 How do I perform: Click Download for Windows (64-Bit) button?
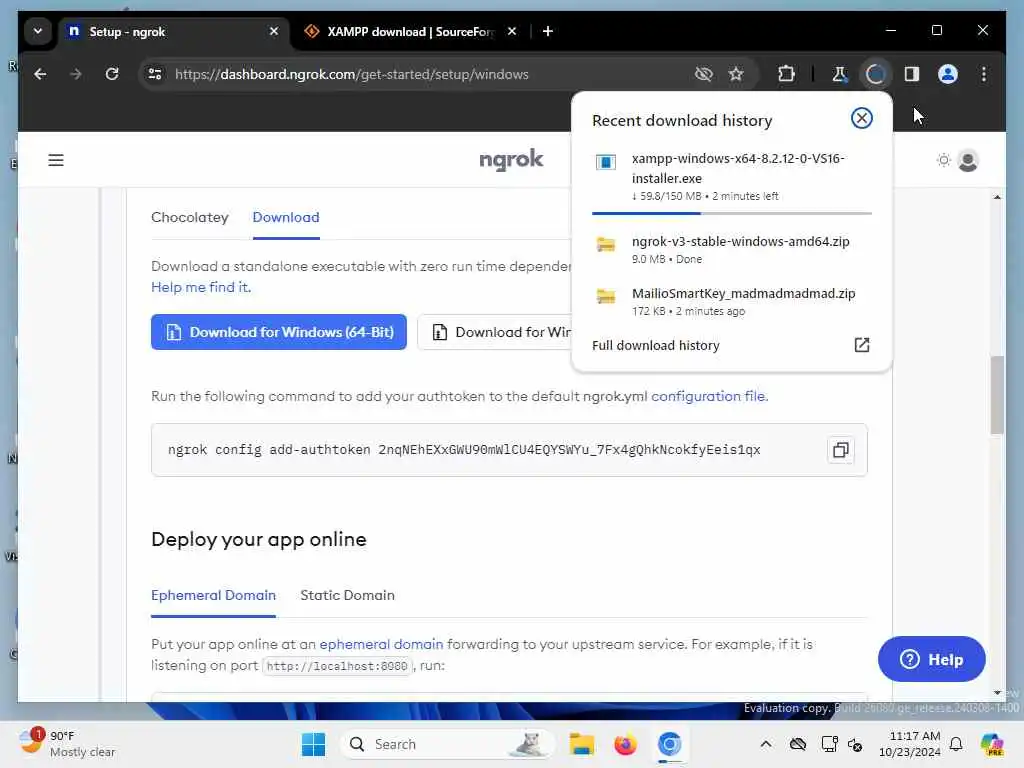pos(279,332)
